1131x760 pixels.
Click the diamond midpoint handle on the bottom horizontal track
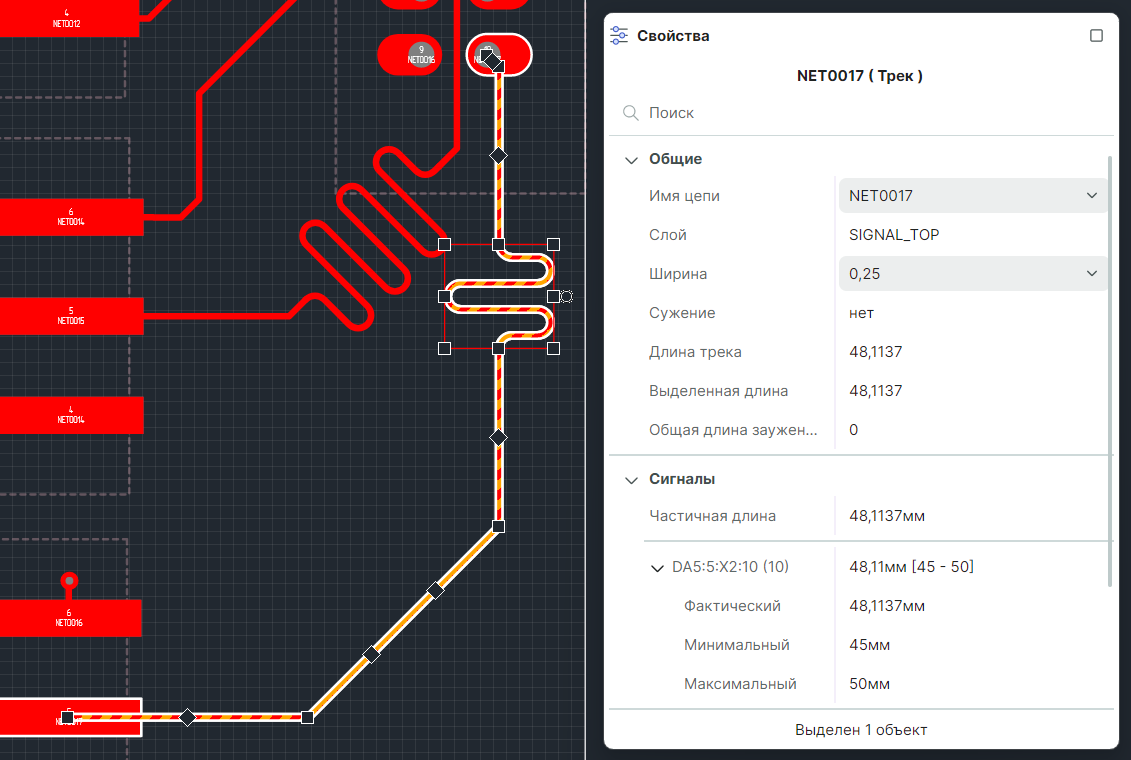point(188,717)
